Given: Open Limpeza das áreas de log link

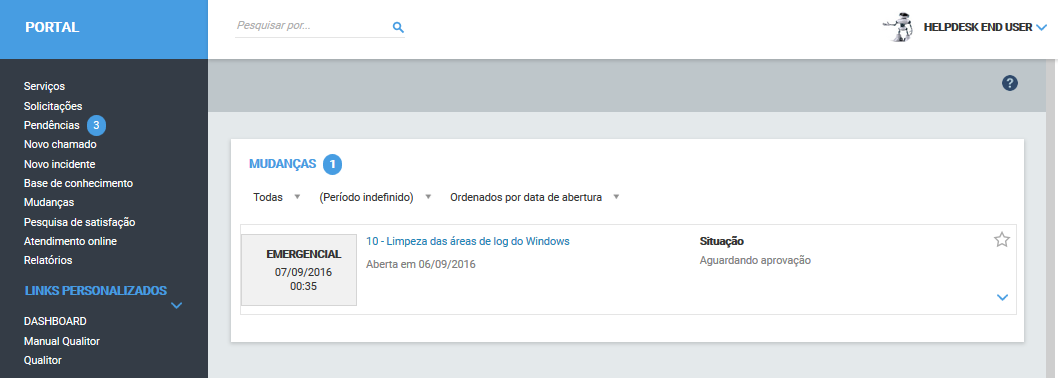Looking at the screenshot, I should pos(468,241).
